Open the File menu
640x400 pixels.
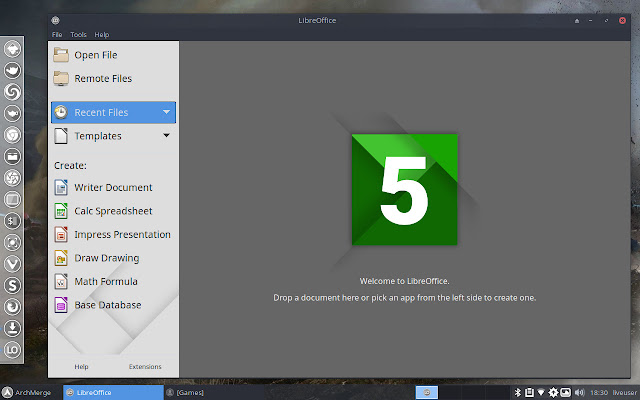[x=57, y=35]
